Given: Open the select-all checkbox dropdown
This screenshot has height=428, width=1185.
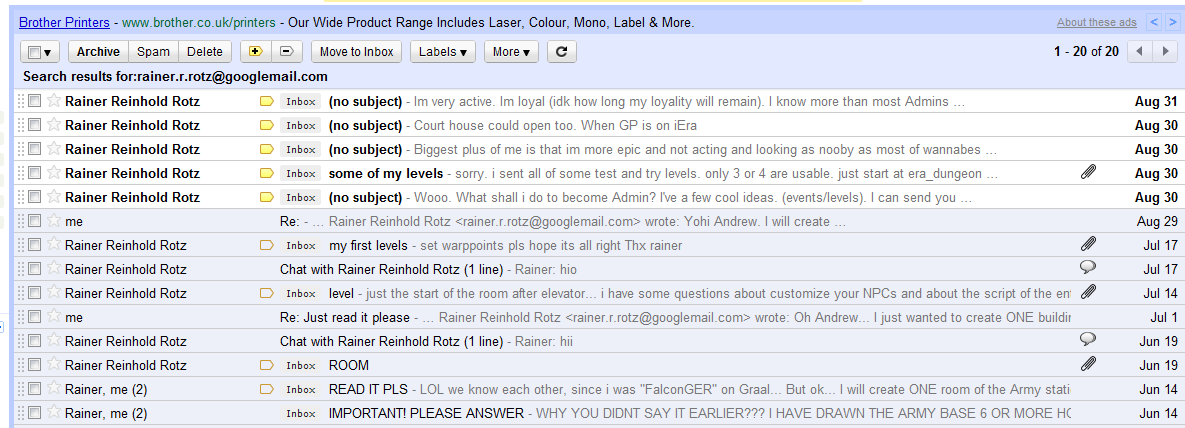Looking at the screenshot, I should (40, 52).
